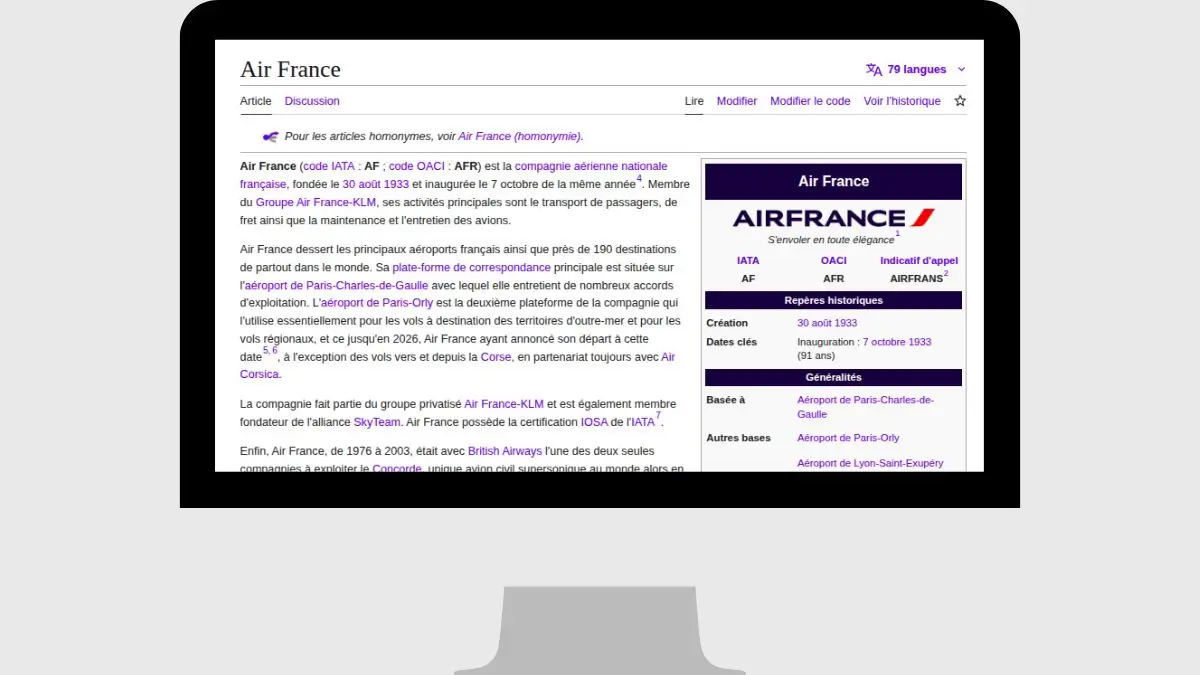Open the Groupe Air France-KLM link
This screenshot has height=675, width=1200.
point(316,202)
